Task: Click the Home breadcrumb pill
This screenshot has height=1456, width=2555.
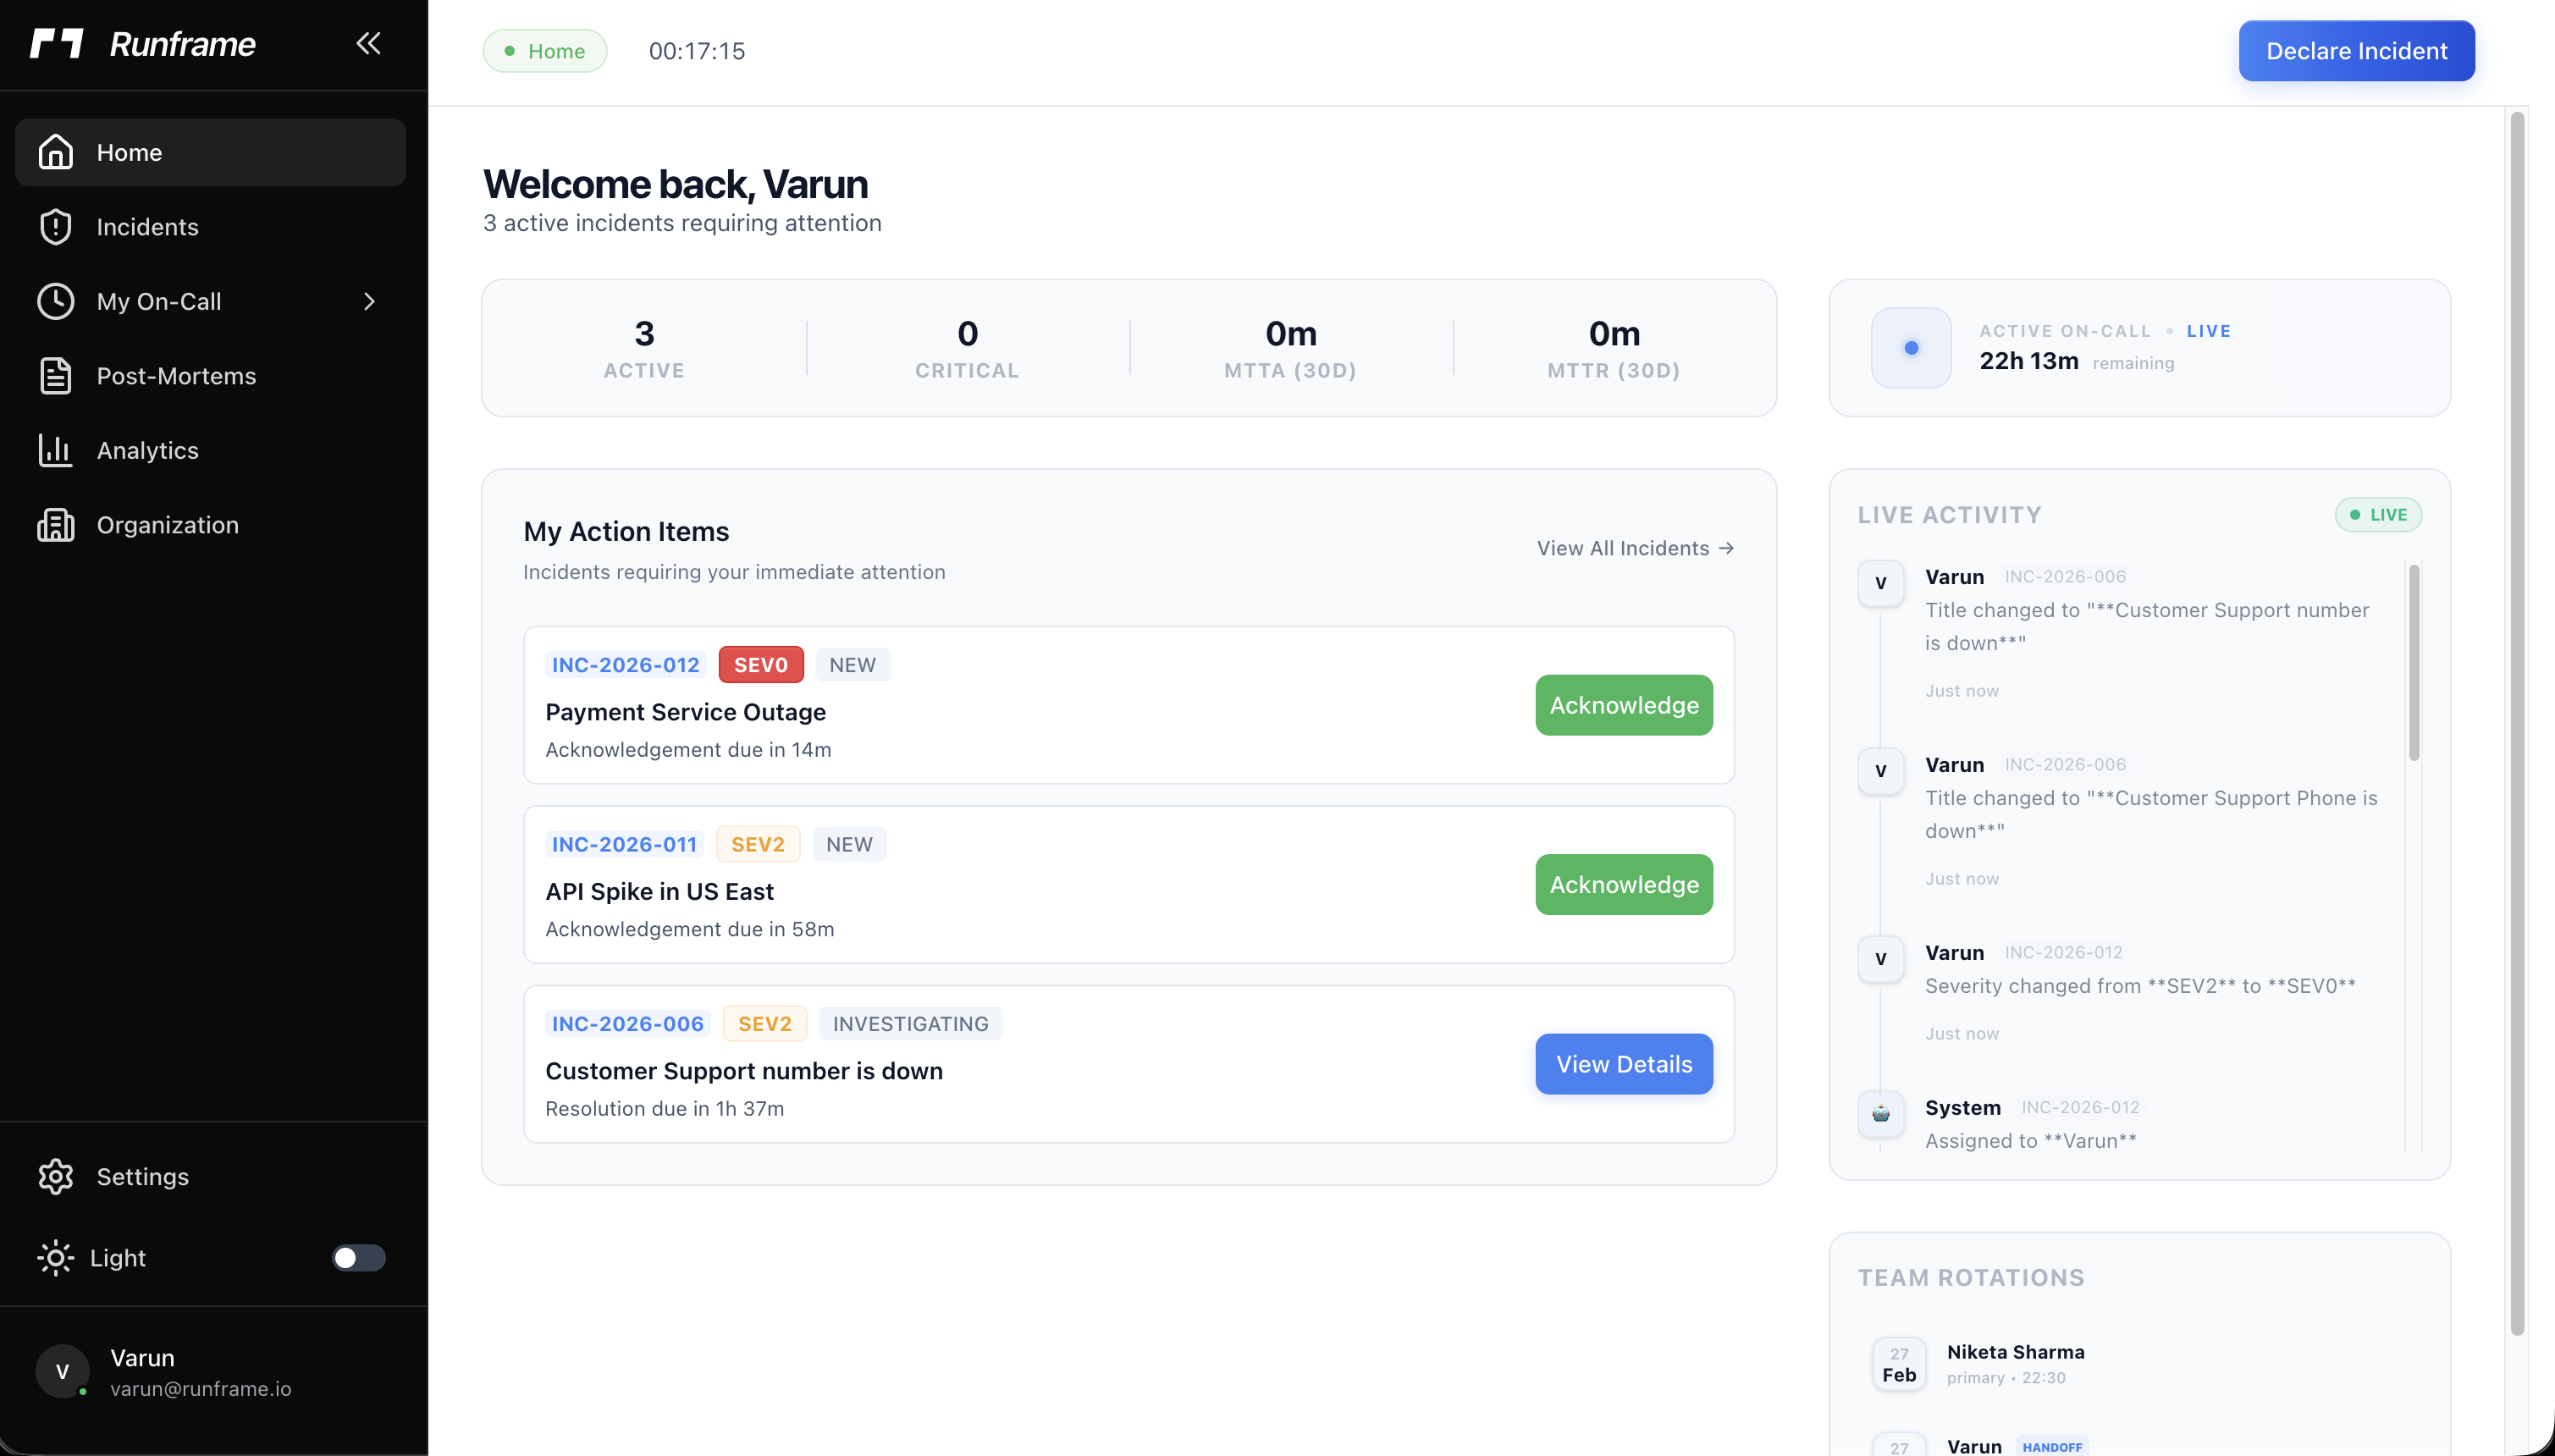Action: pos(545,51)
